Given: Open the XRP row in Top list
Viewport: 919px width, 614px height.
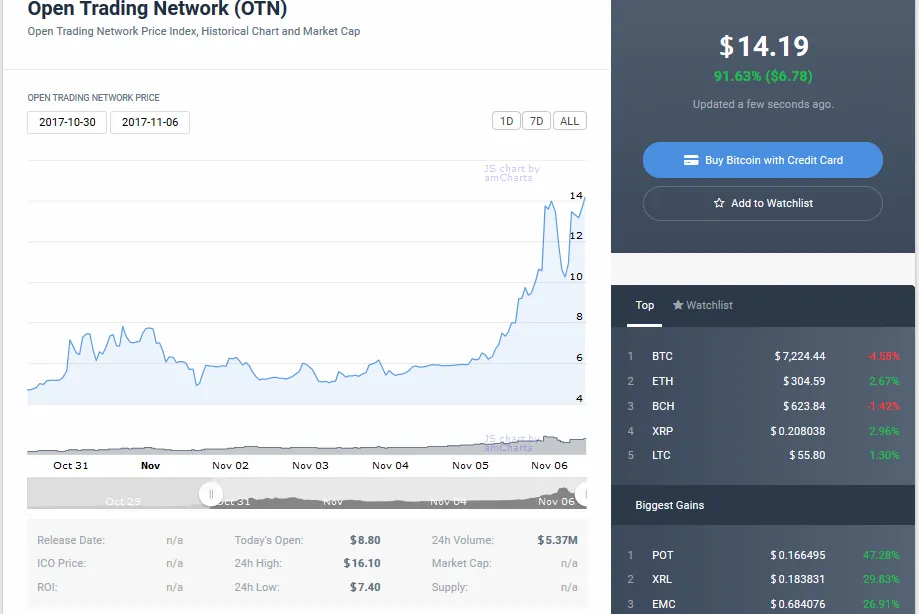Looking at the screenshot, I should (x=763, y=431).
